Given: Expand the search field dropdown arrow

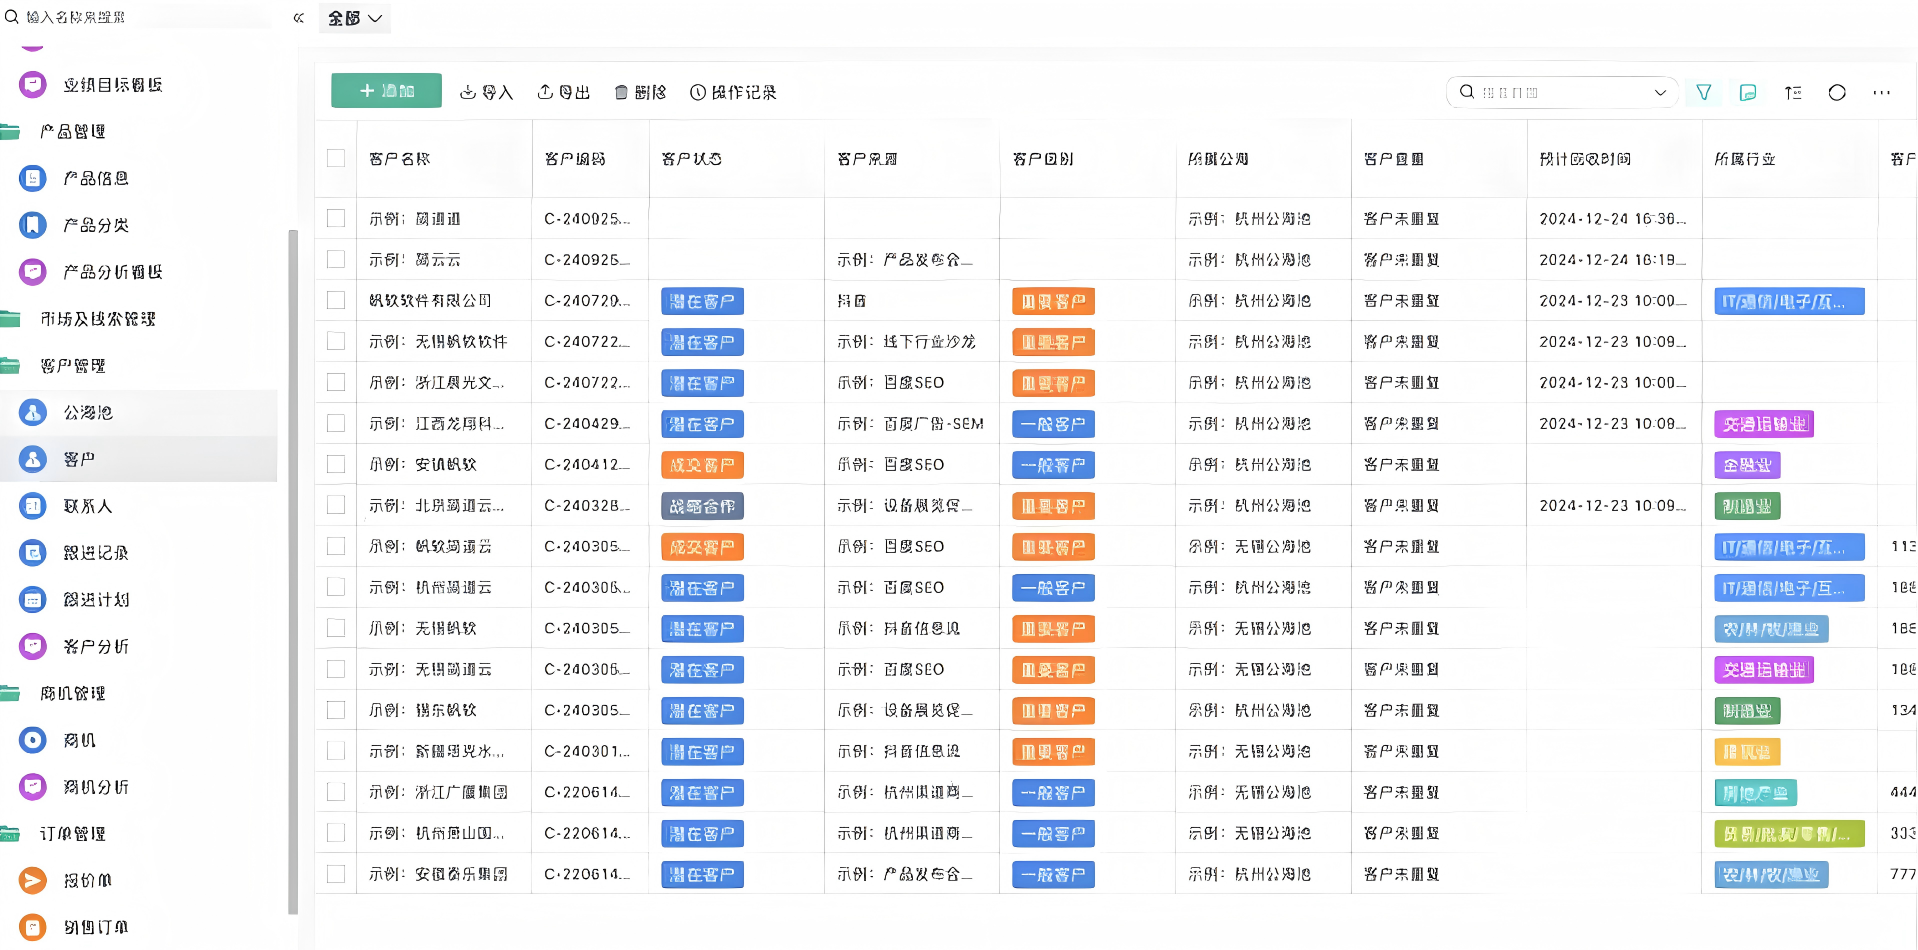Looking at the screenshot, I should [x=1660, y=92].
